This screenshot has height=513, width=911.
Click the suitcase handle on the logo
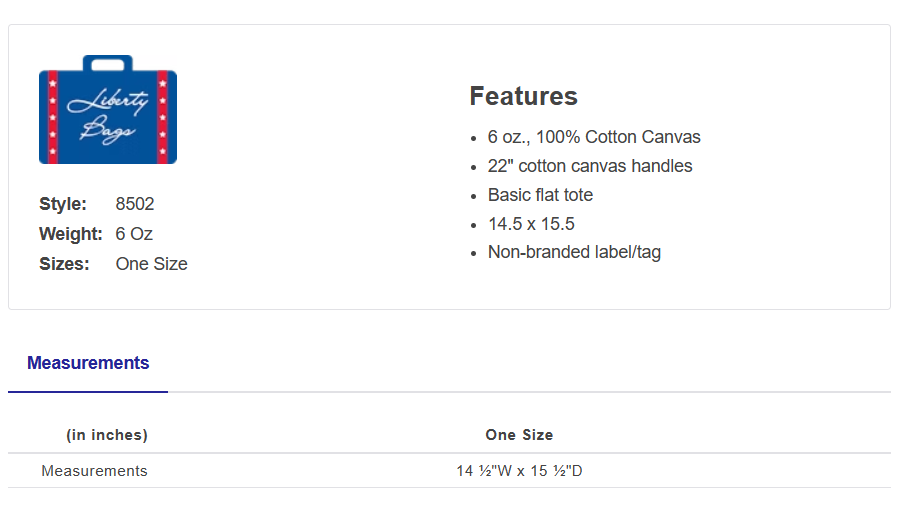click(108, 63)
